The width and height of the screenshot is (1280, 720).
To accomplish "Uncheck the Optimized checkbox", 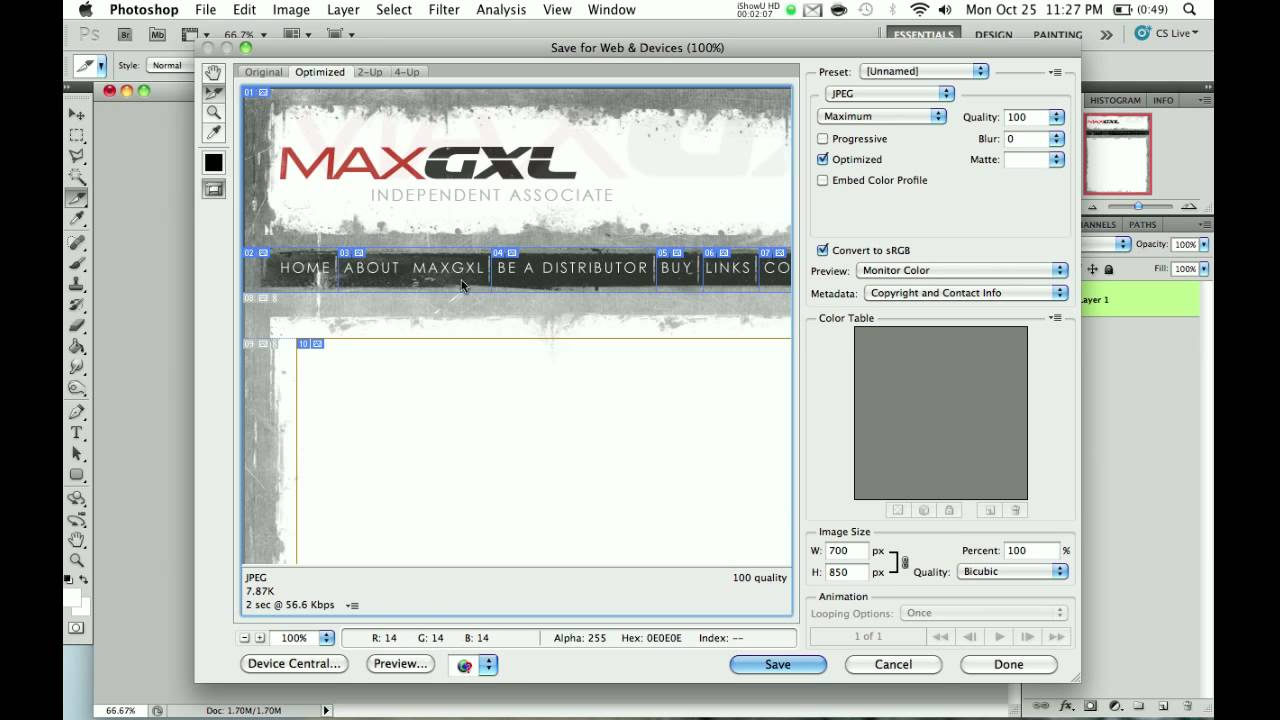I will [x=823, y=159].
